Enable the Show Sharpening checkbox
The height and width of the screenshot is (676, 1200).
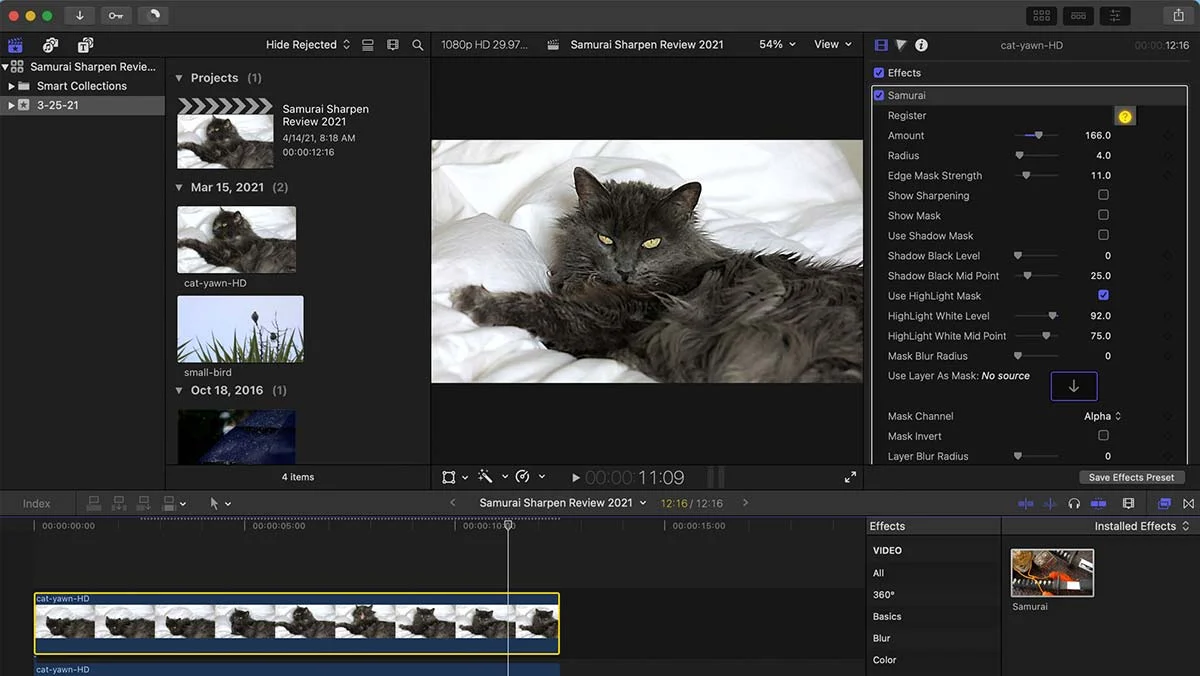[1103, 195]
